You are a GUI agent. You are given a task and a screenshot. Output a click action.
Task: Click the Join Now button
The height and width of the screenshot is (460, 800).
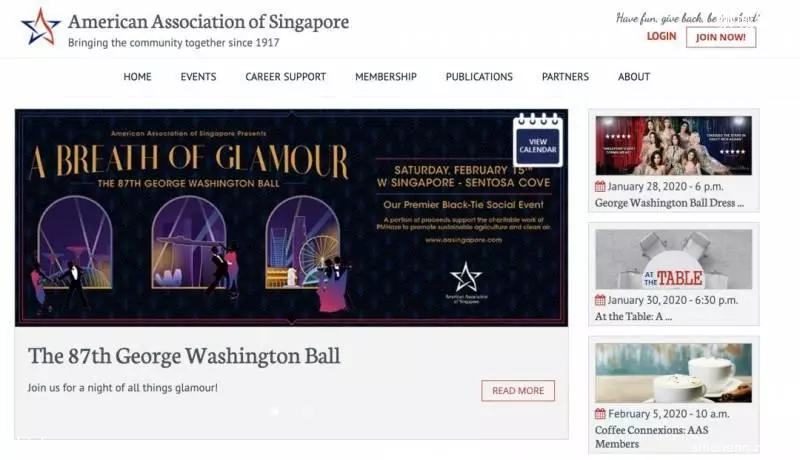(x=721, y=37)
